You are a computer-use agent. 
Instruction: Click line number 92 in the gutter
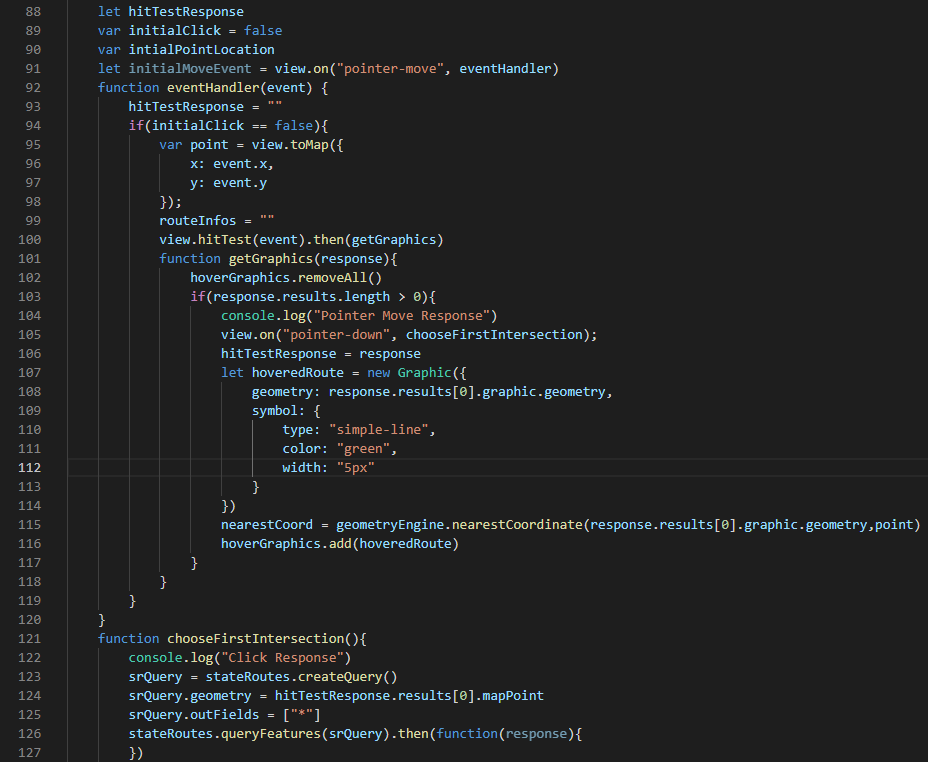33,88
